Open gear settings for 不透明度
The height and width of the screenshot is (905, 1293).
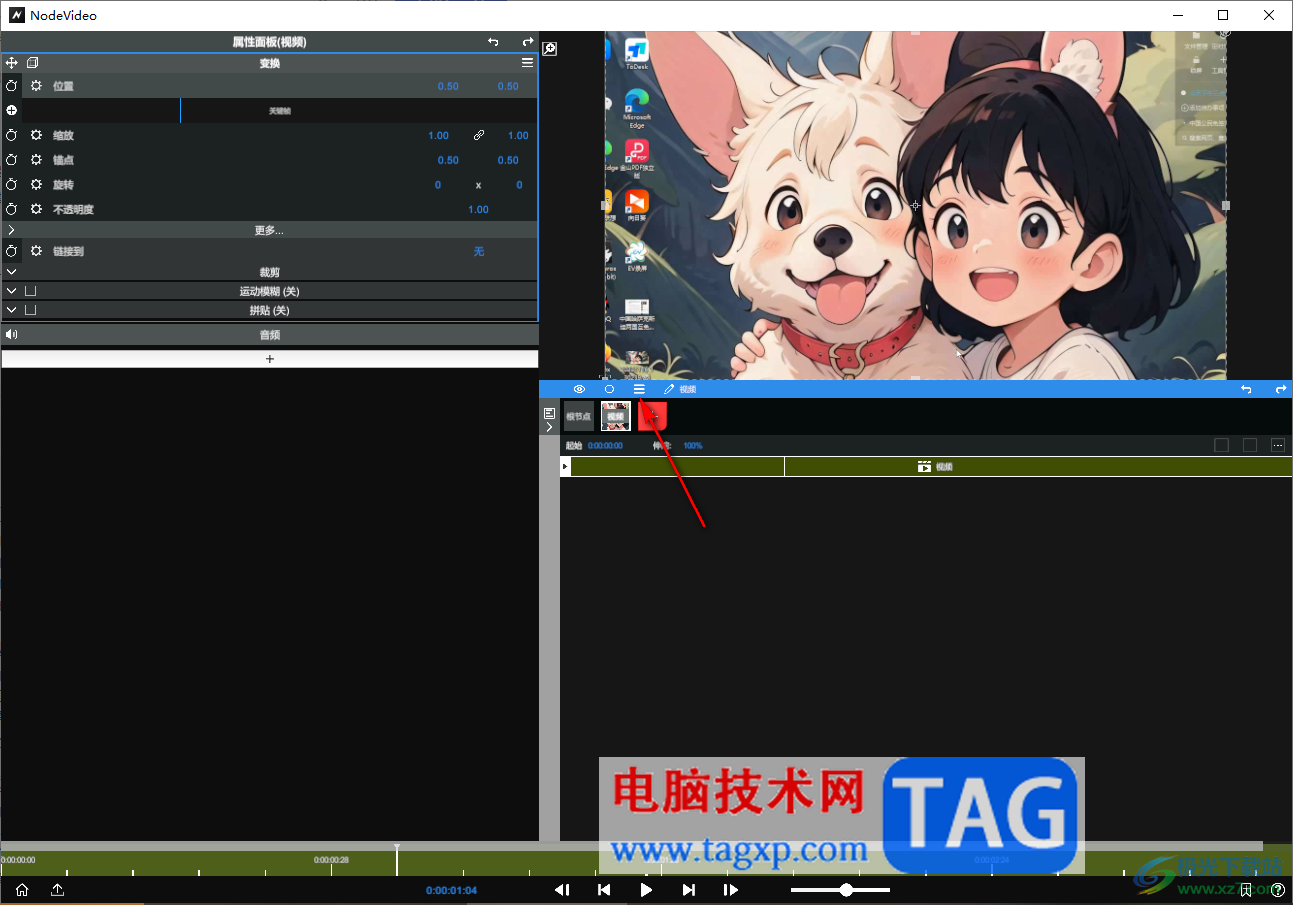[36, 209]
